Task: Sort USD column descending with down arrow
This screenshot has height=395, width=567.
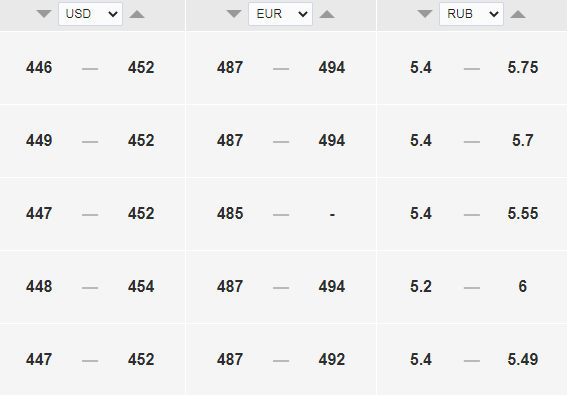Action: coord(44,14)
